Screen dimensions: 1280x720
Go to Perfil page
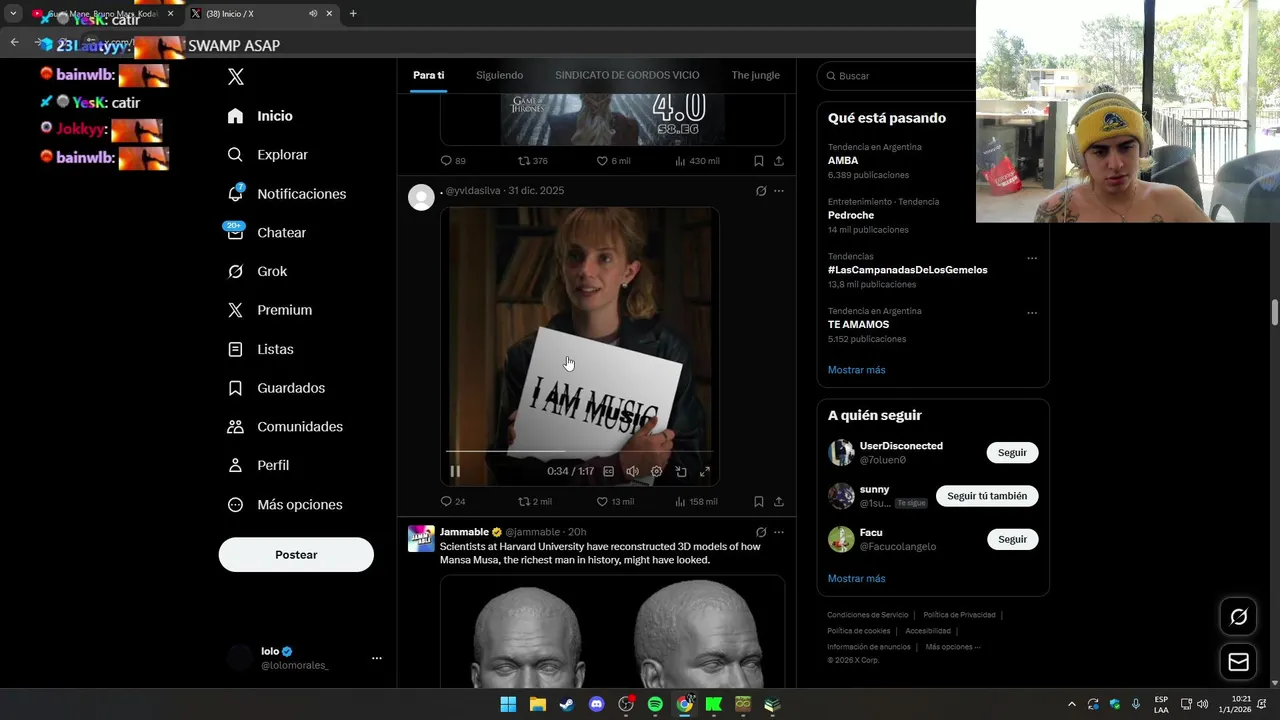258,465
